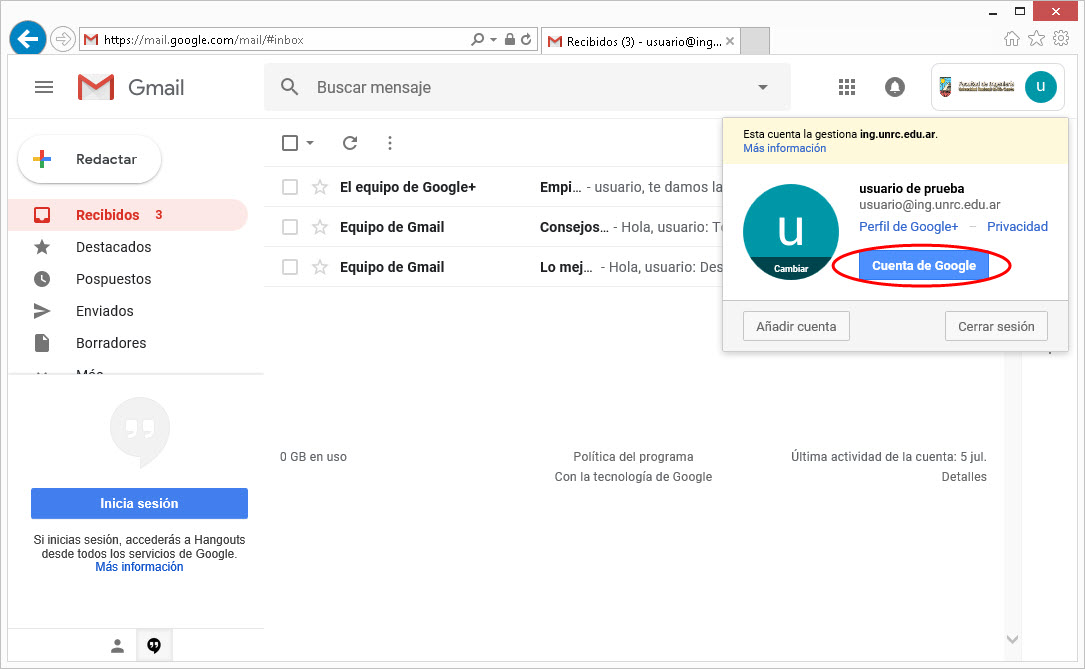
Task: Click the address bar search icon
Action: pos(477,39)
